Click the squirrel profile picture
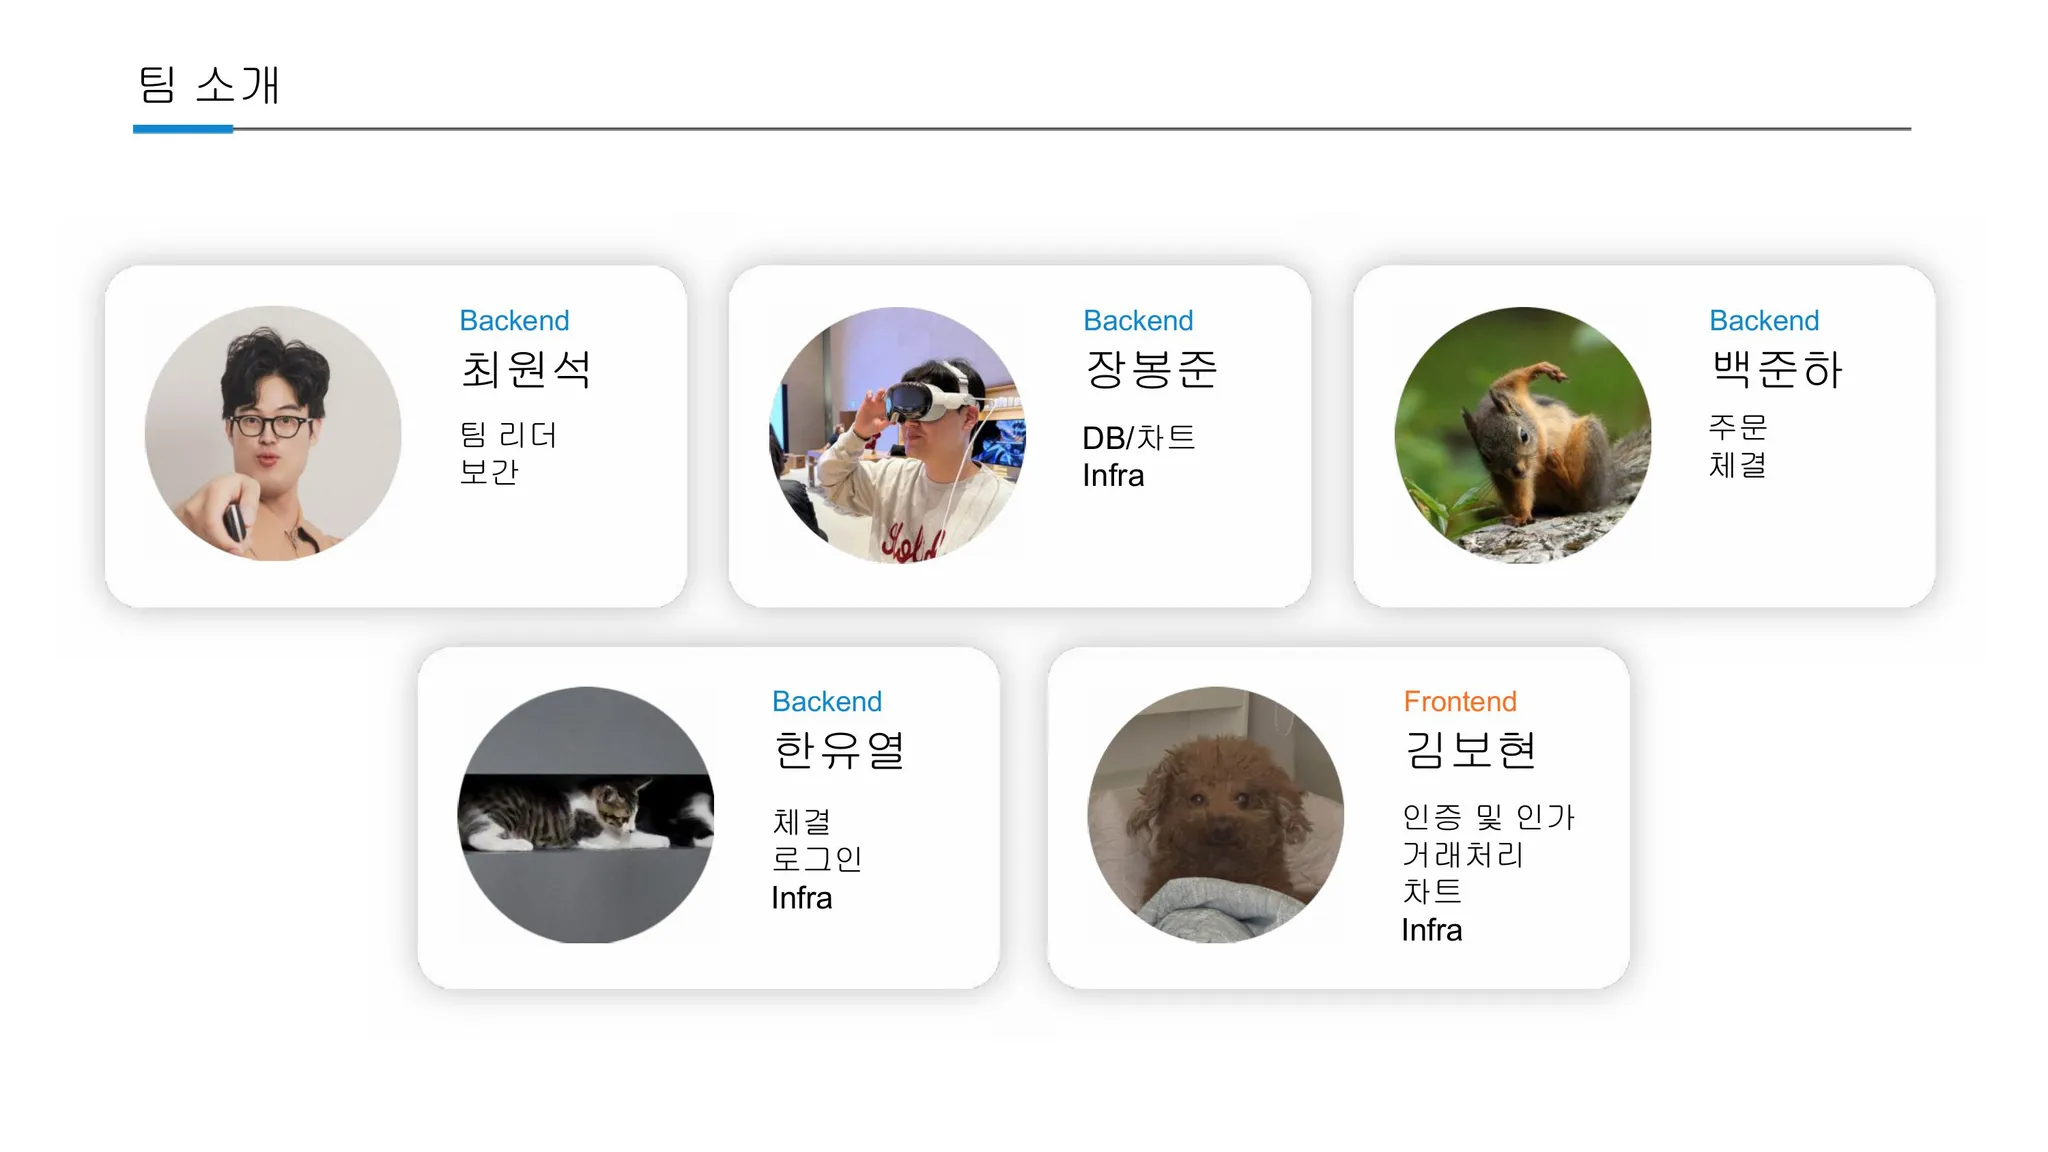 point(1522,435)
